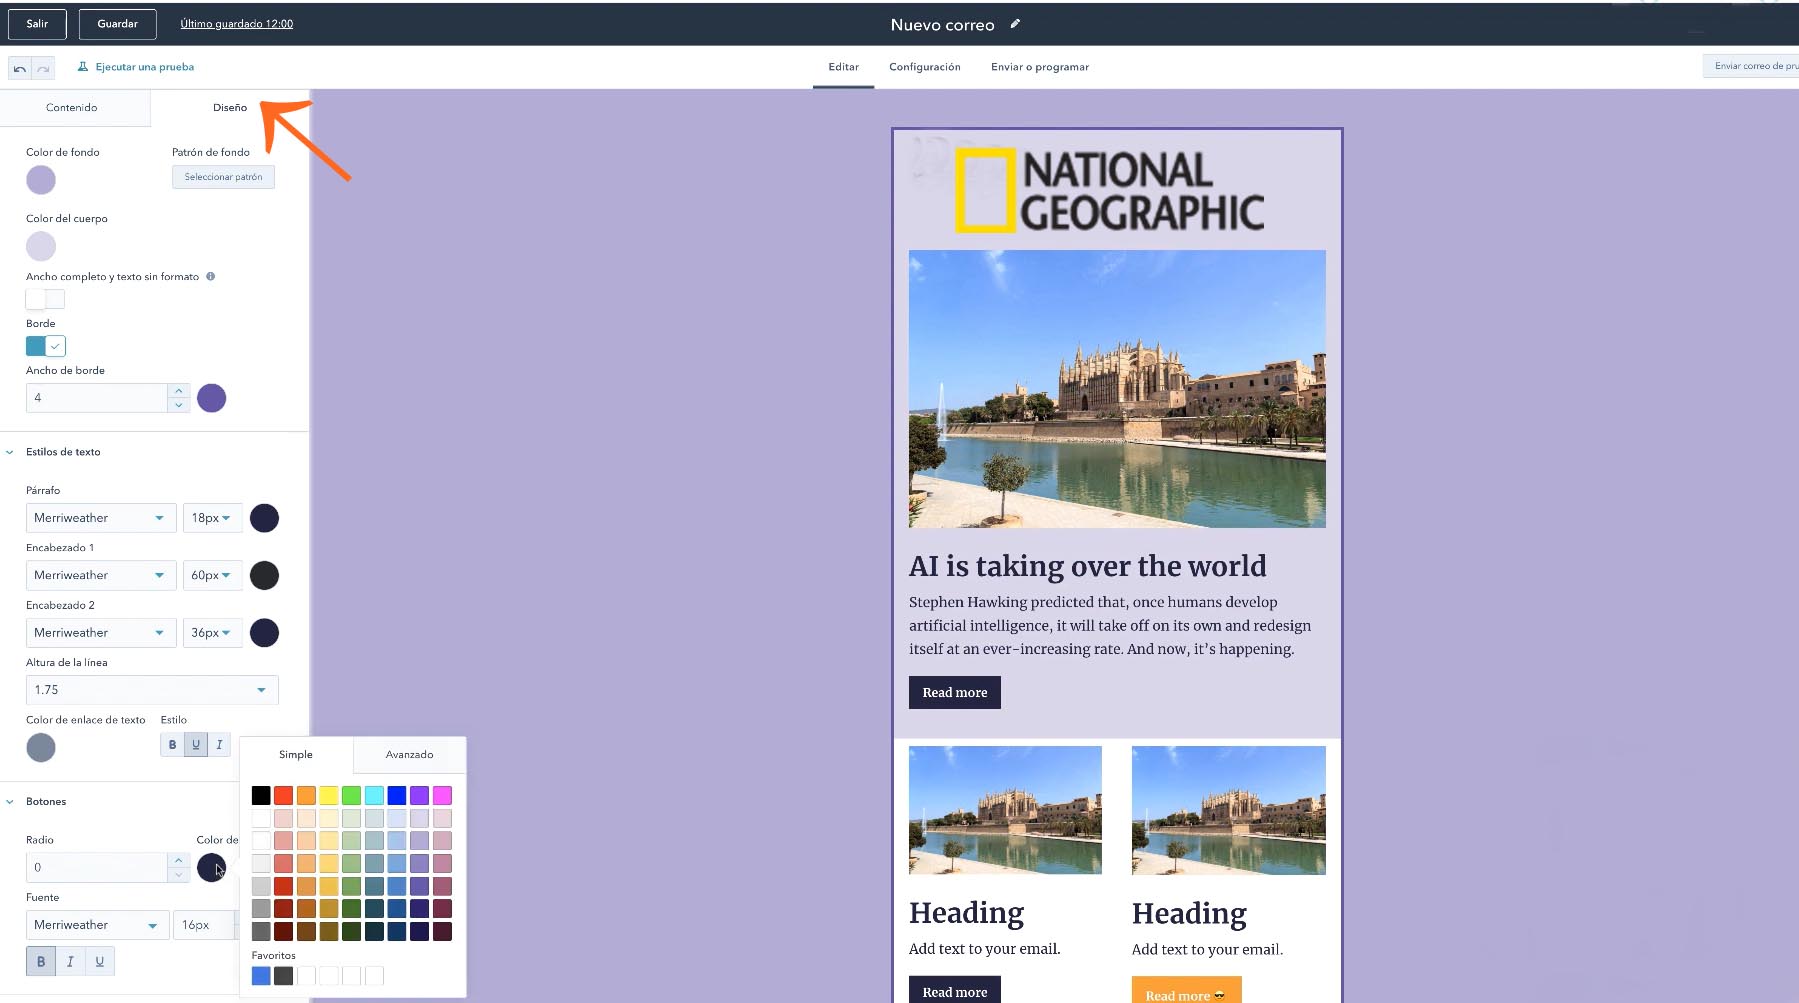Click the undo arrow icon
Screen dimensions: 1799x1003
coord(20,68)
